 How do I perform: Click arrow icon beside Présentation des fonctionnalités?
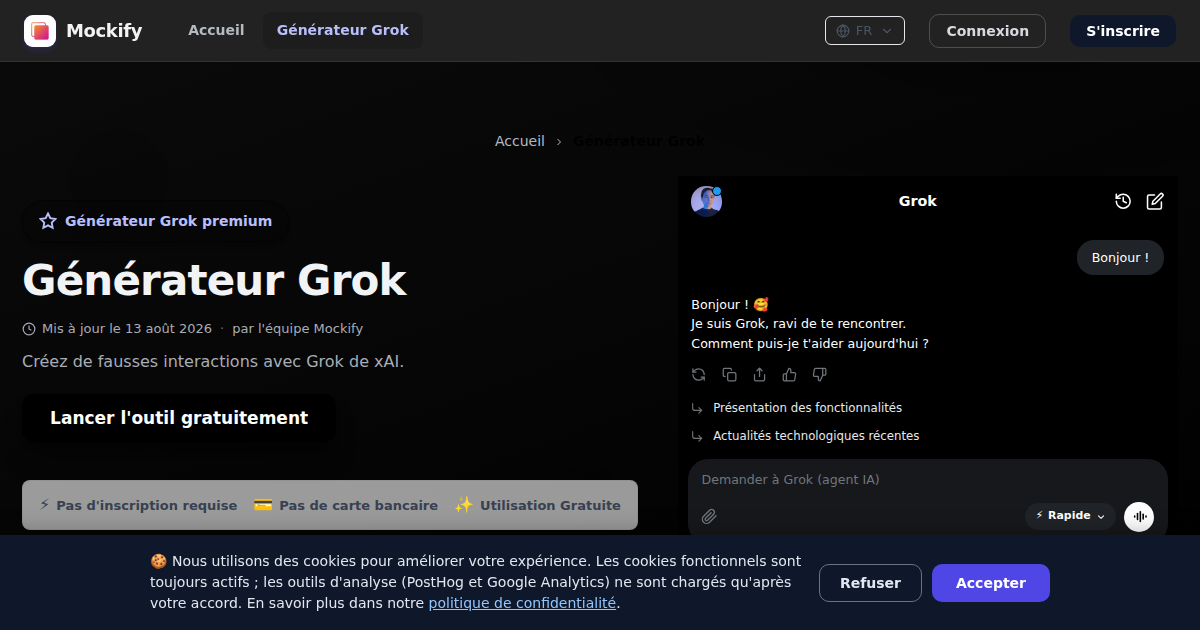[697, 408]
